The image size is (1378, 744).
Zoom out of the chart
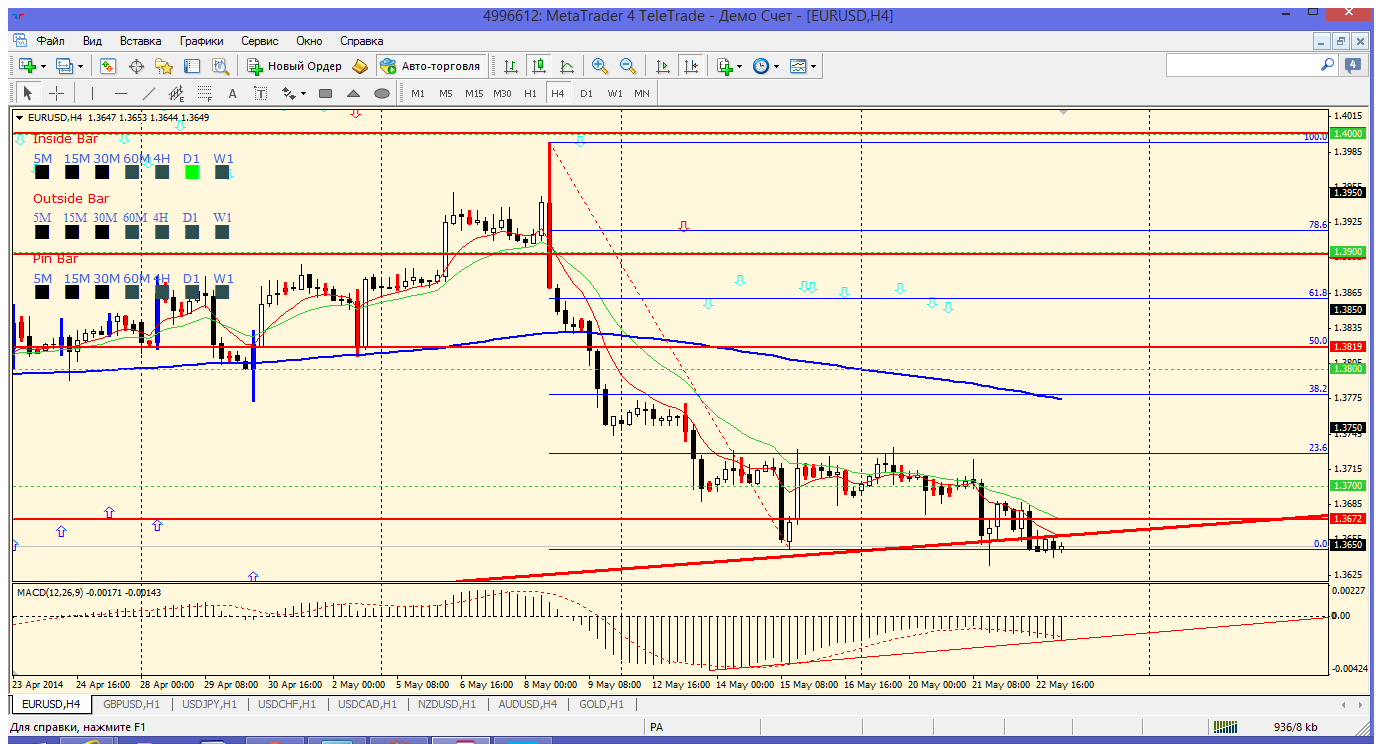pos(628,66)
